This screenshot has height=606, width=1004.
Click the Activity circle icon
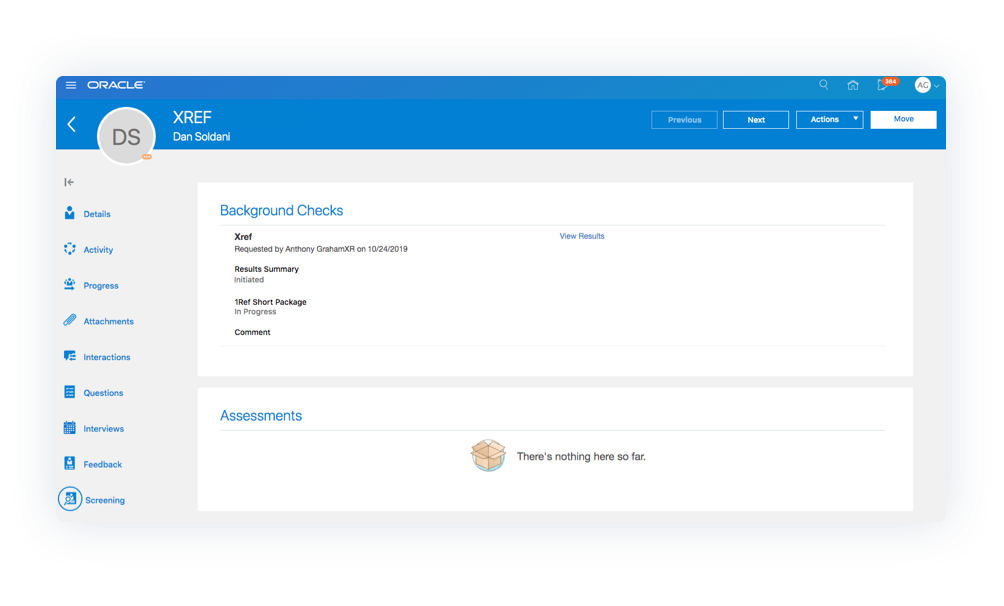coord(69,249)
